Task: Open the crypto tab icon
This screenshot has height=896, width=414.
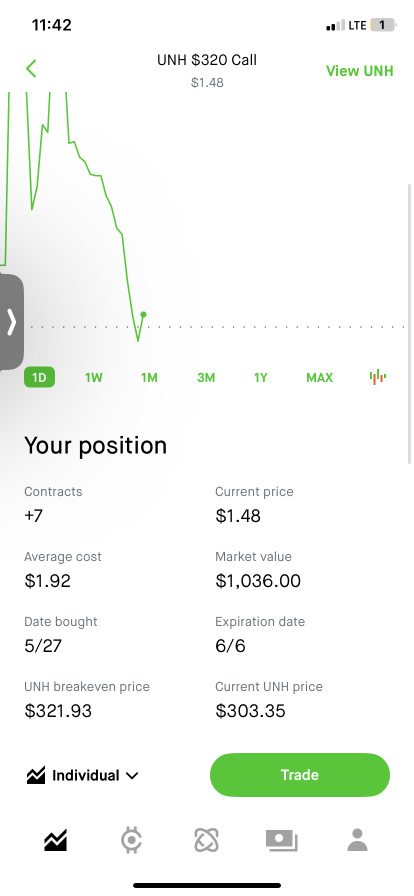Action: (x=132, y=841)
